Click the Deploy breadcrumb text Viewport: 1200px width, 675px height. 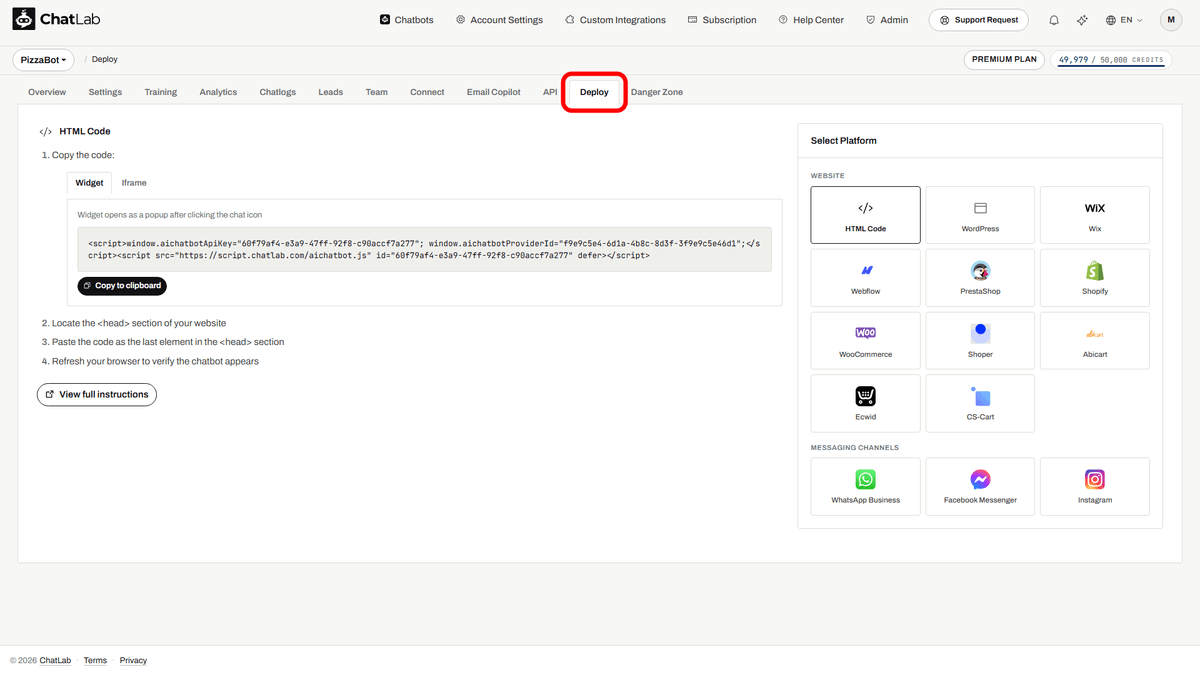point(105,60)
